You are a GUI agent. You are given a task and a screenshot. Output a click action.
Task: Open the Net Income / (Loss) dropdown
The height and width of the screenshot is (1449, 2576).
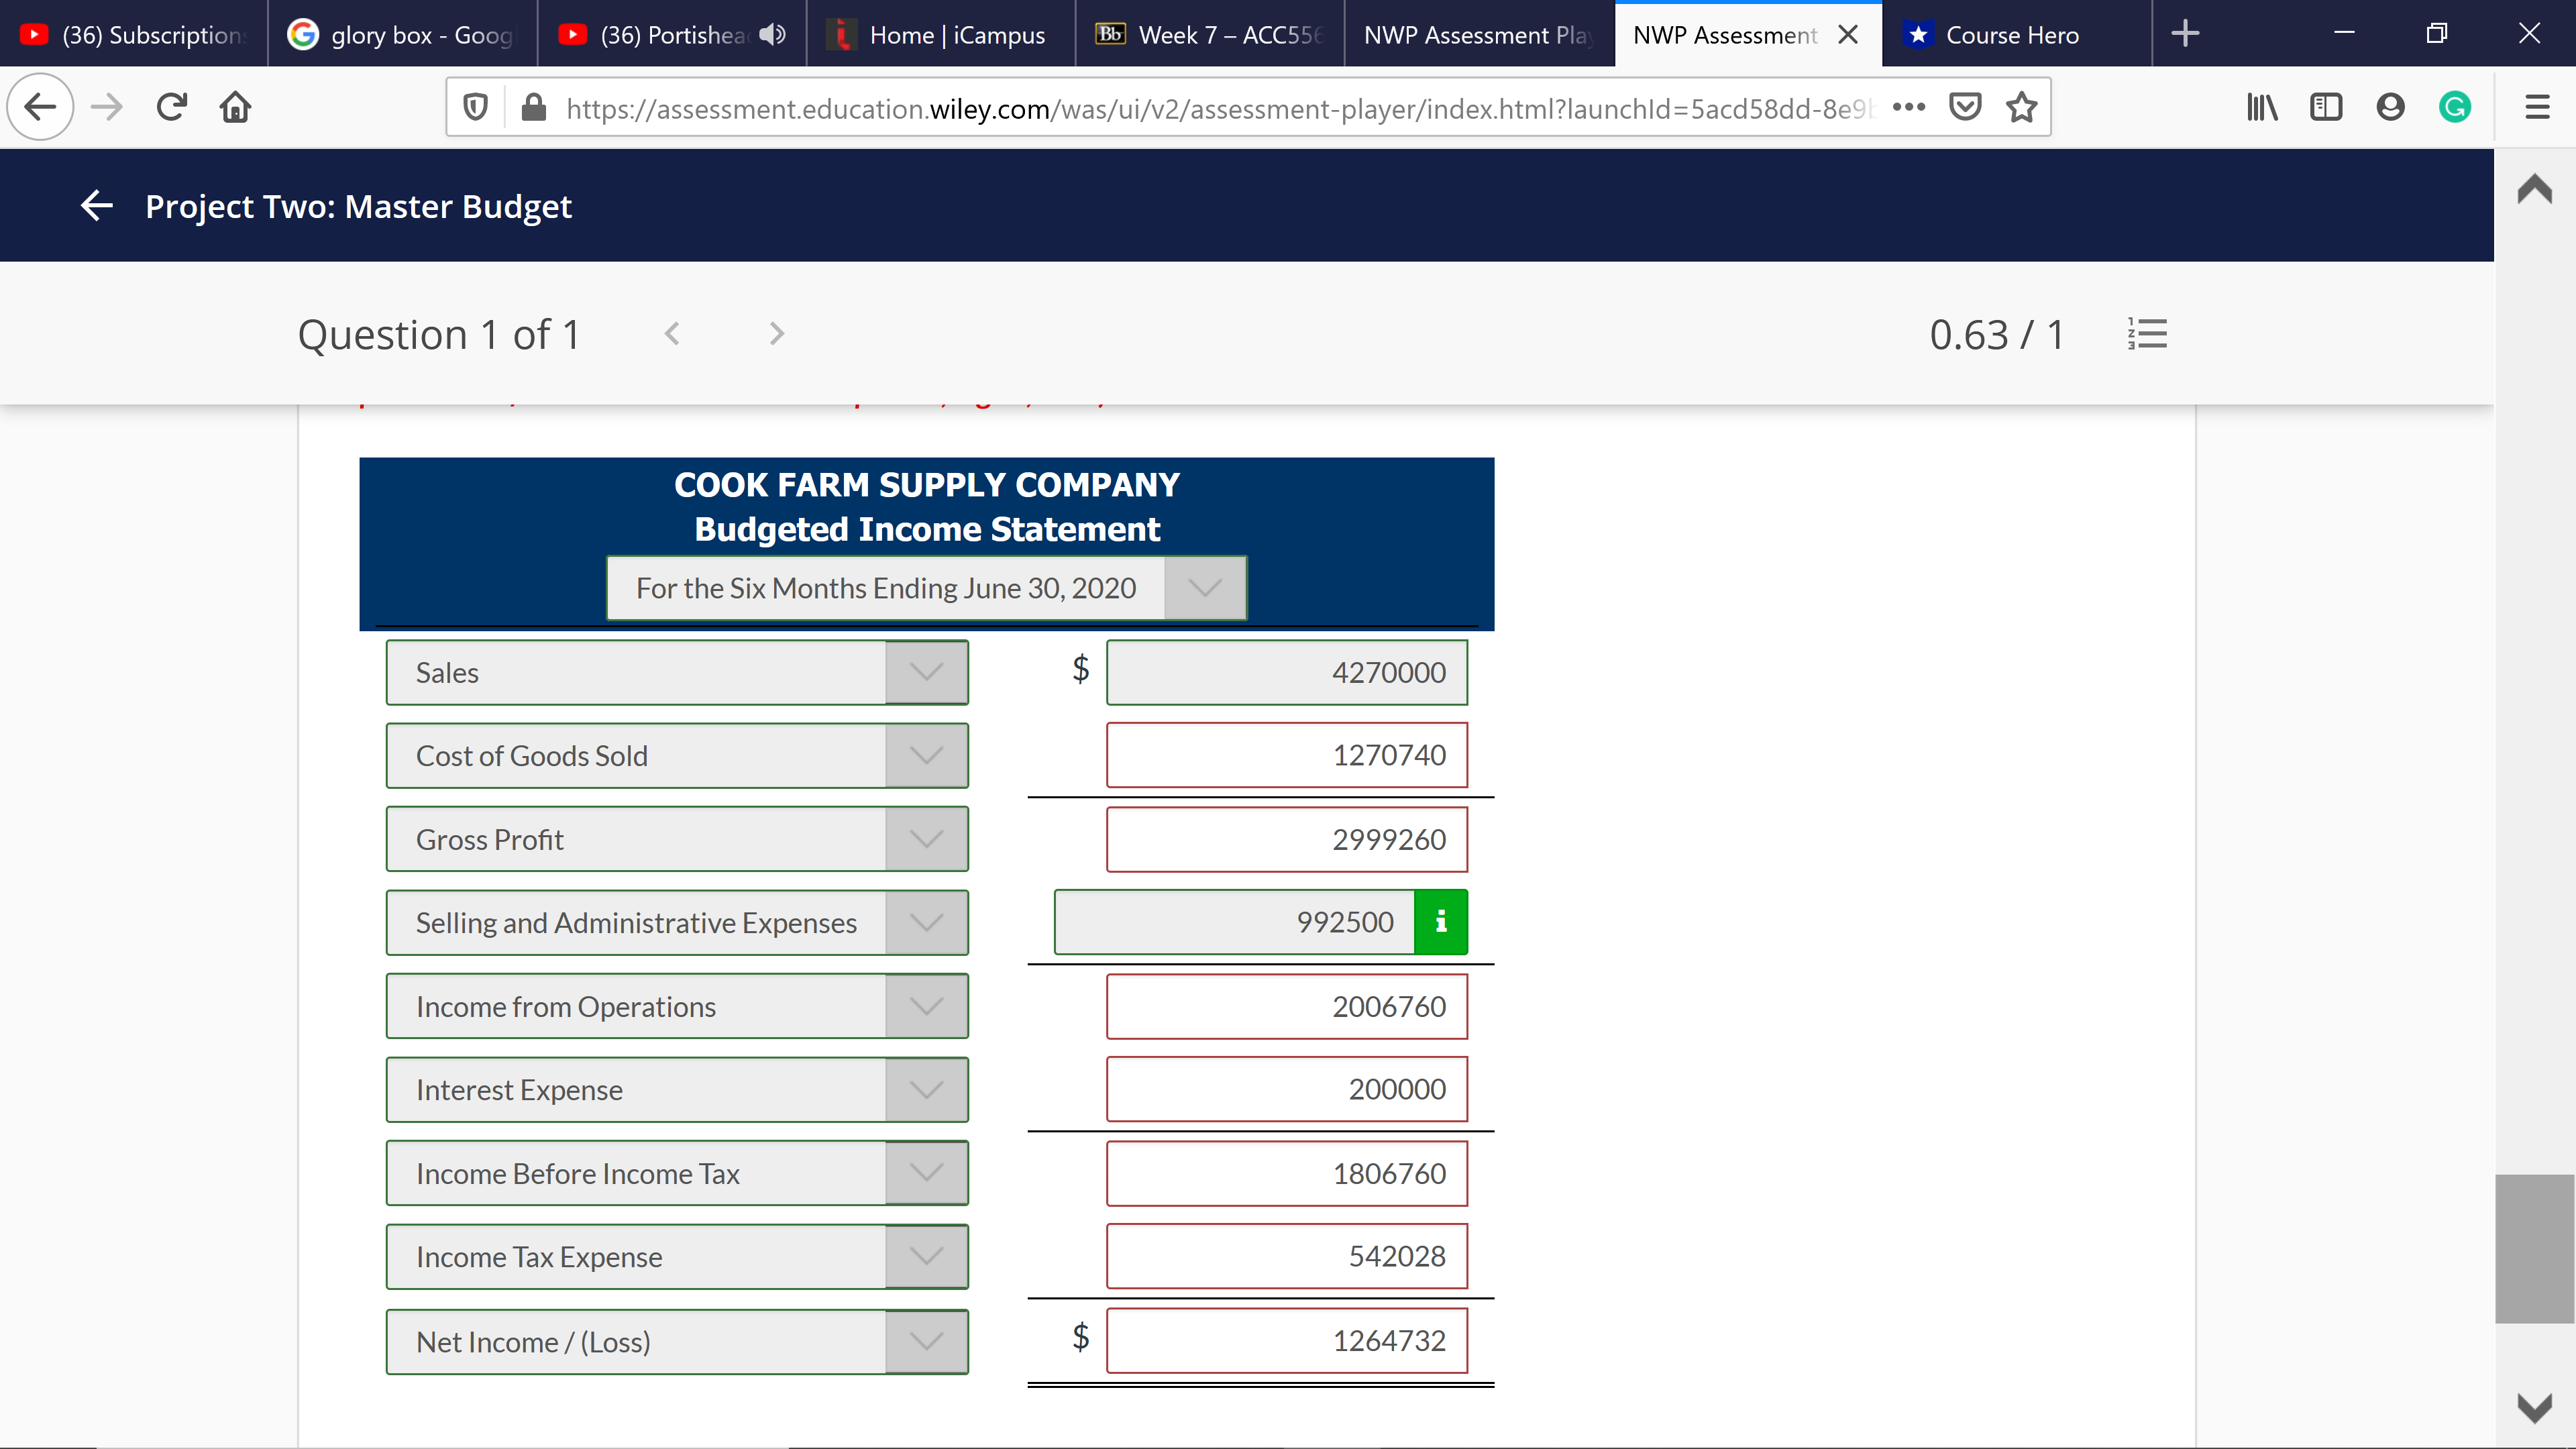pyautogui.click(x=926, y=1341)
